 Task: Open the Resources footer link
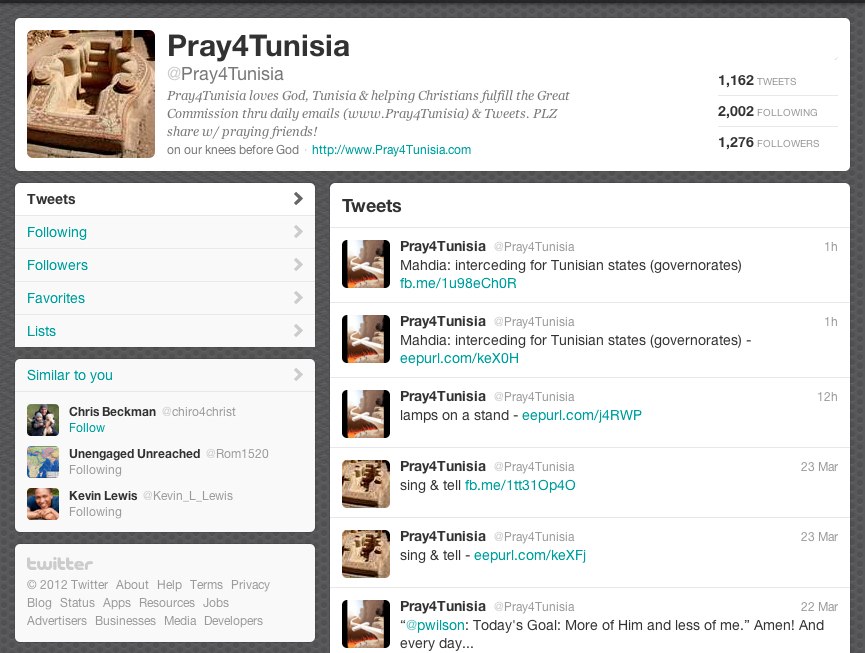tap(167, 603)
